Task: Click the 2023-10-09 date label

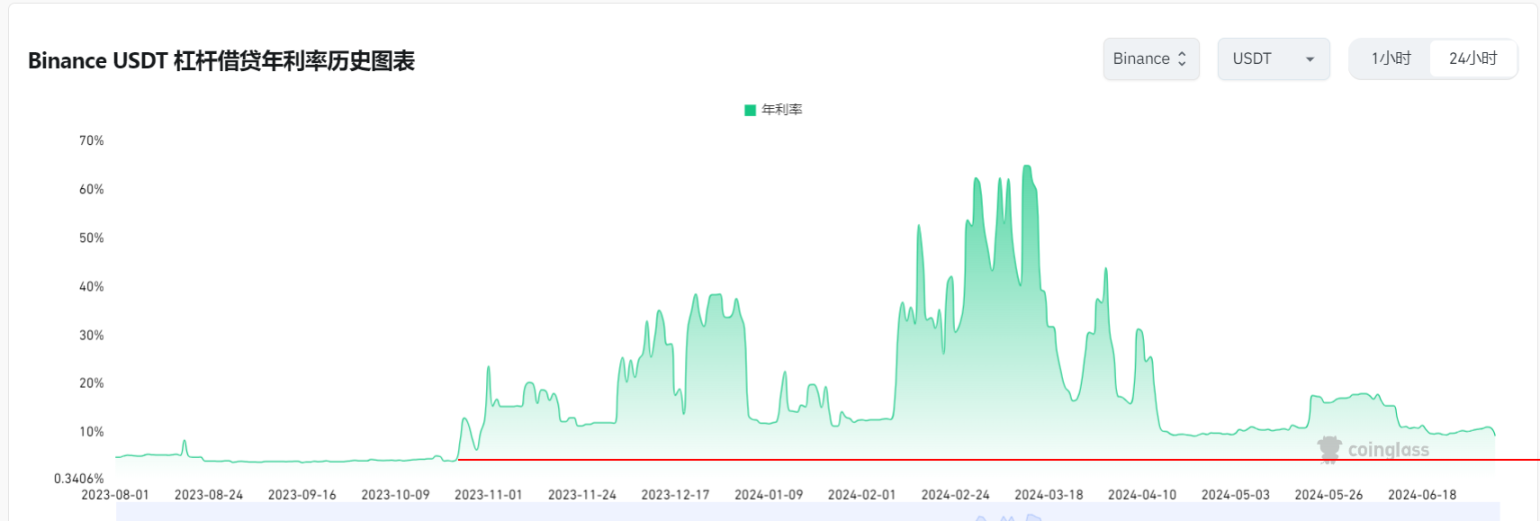Action: coord(395,495)
